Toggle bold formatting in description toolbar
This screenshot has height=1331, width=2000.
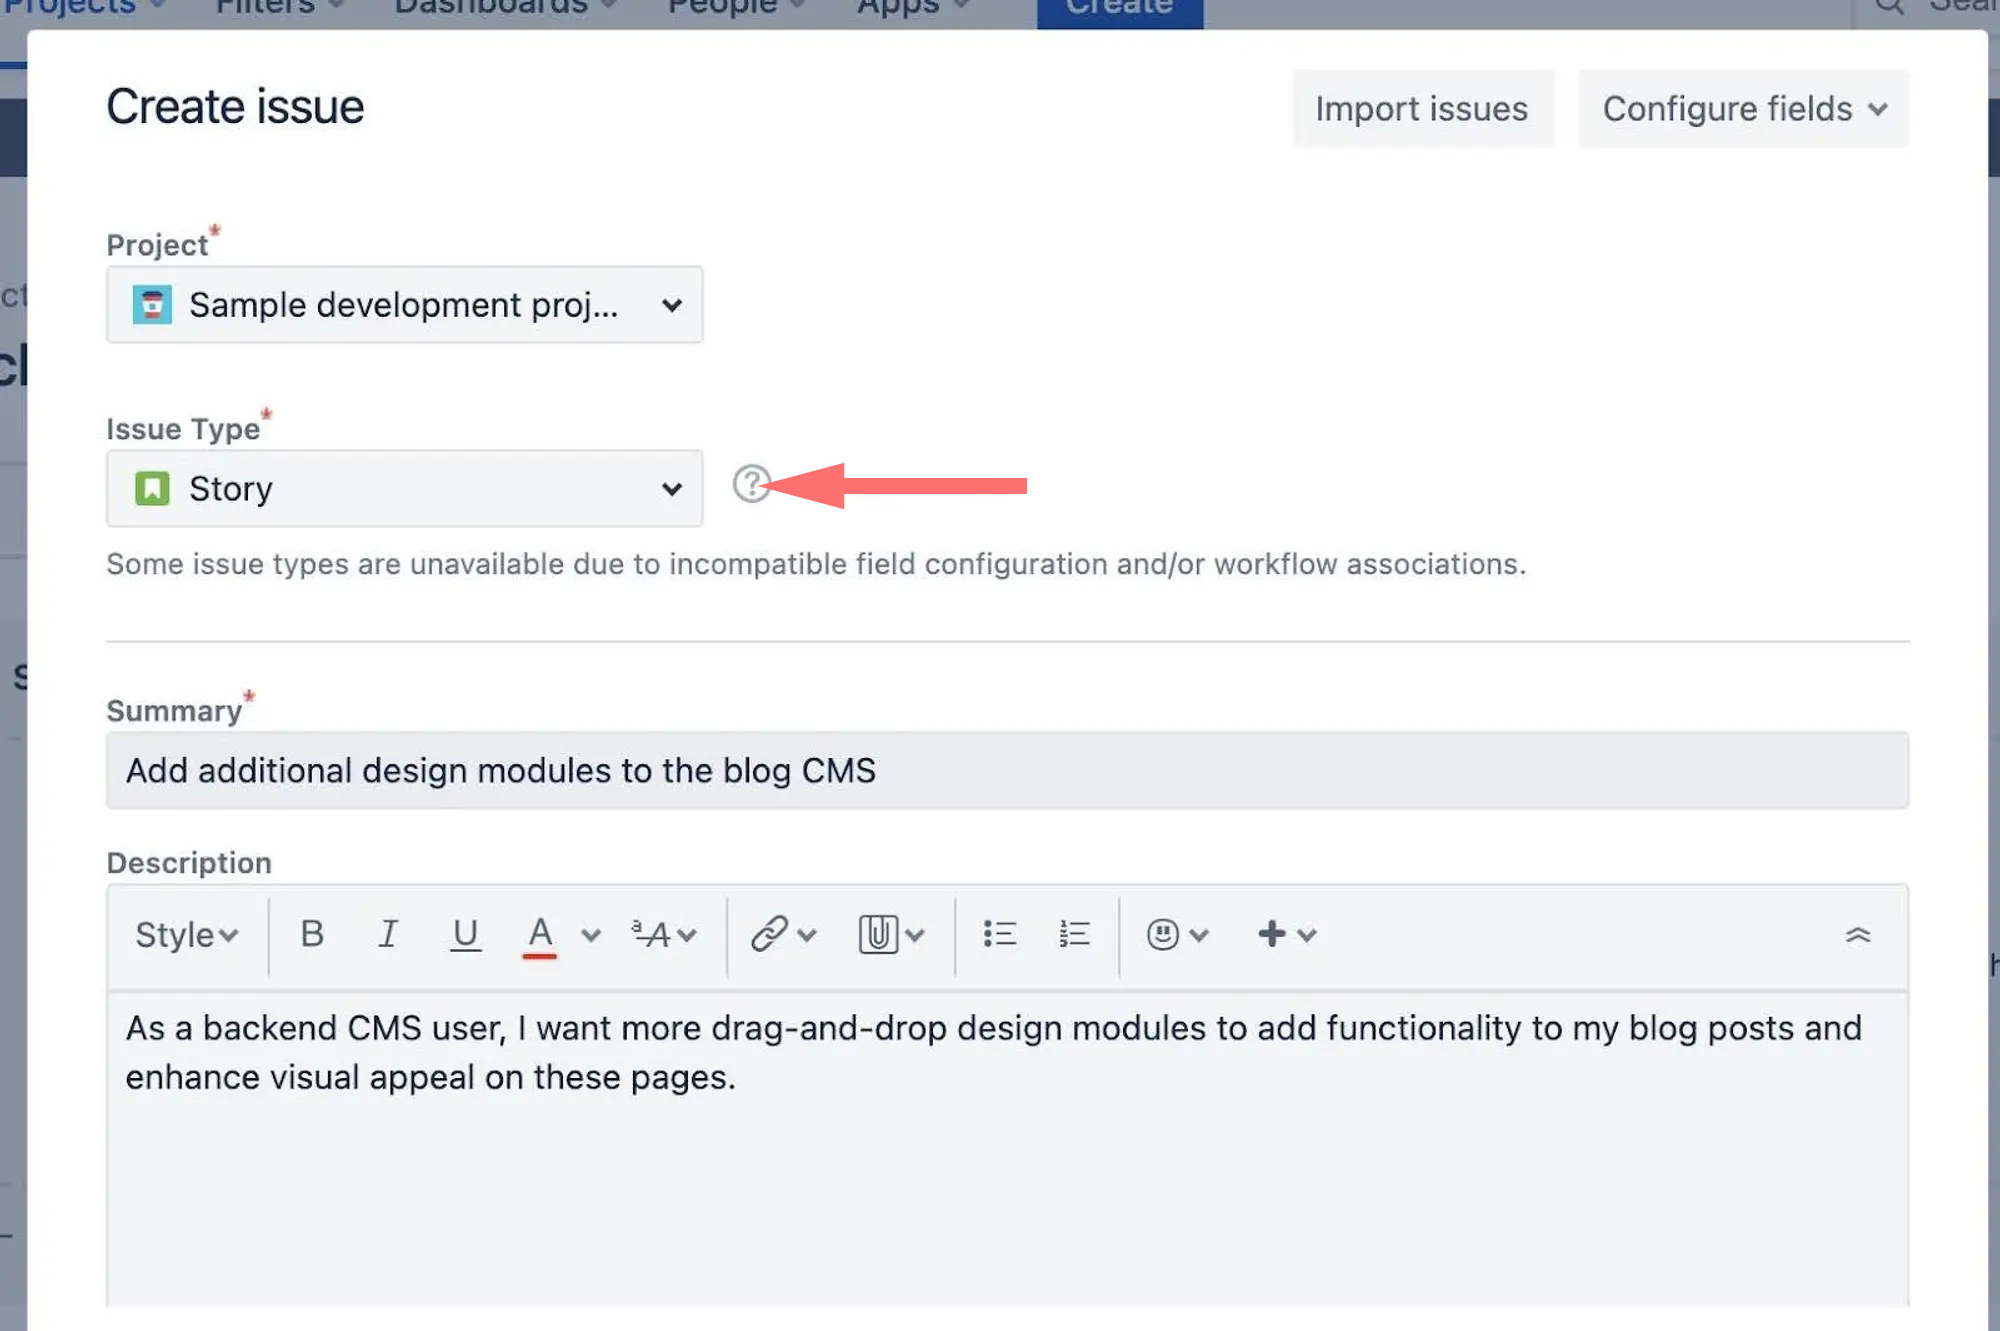312,934
